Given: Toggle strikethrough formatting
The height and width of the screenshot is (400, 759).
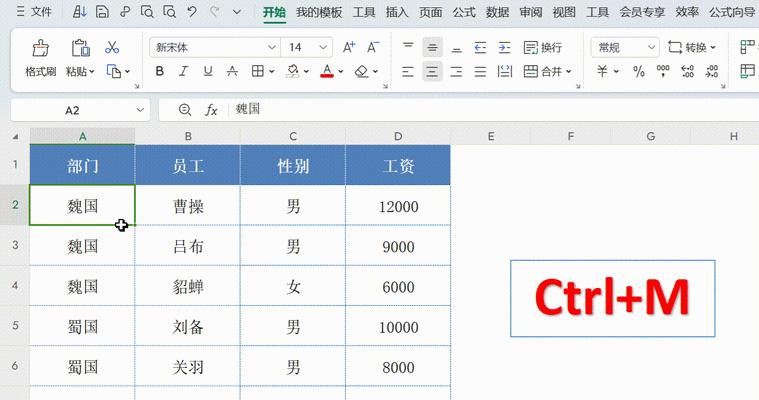Looking at the screenshot, I should [x=232, y=72].
